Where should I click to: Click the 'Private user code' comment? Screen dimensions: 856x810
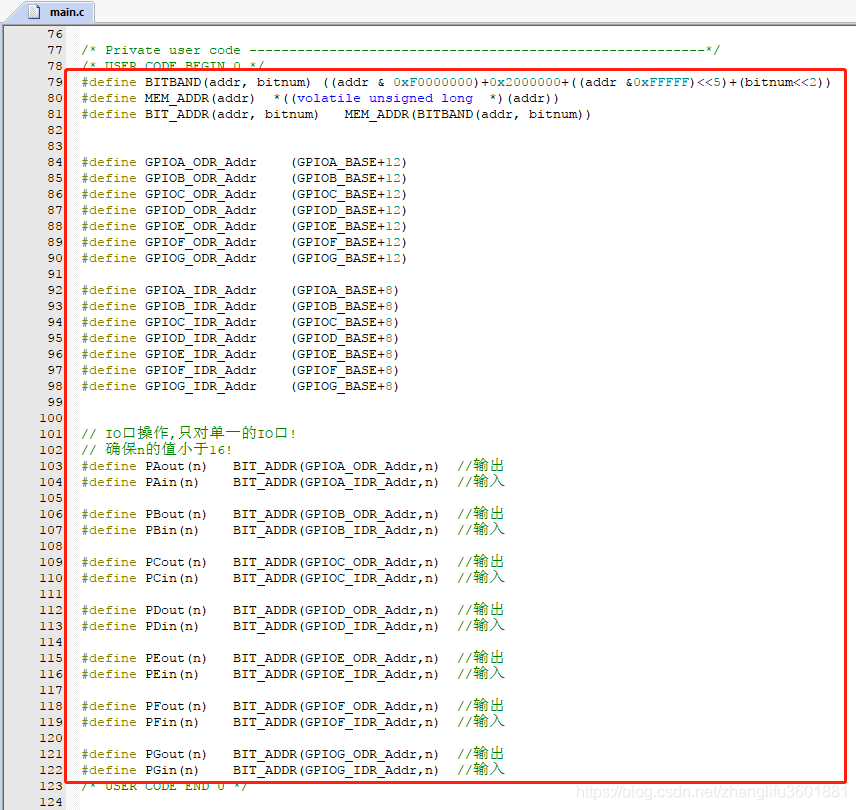[168, 50]
